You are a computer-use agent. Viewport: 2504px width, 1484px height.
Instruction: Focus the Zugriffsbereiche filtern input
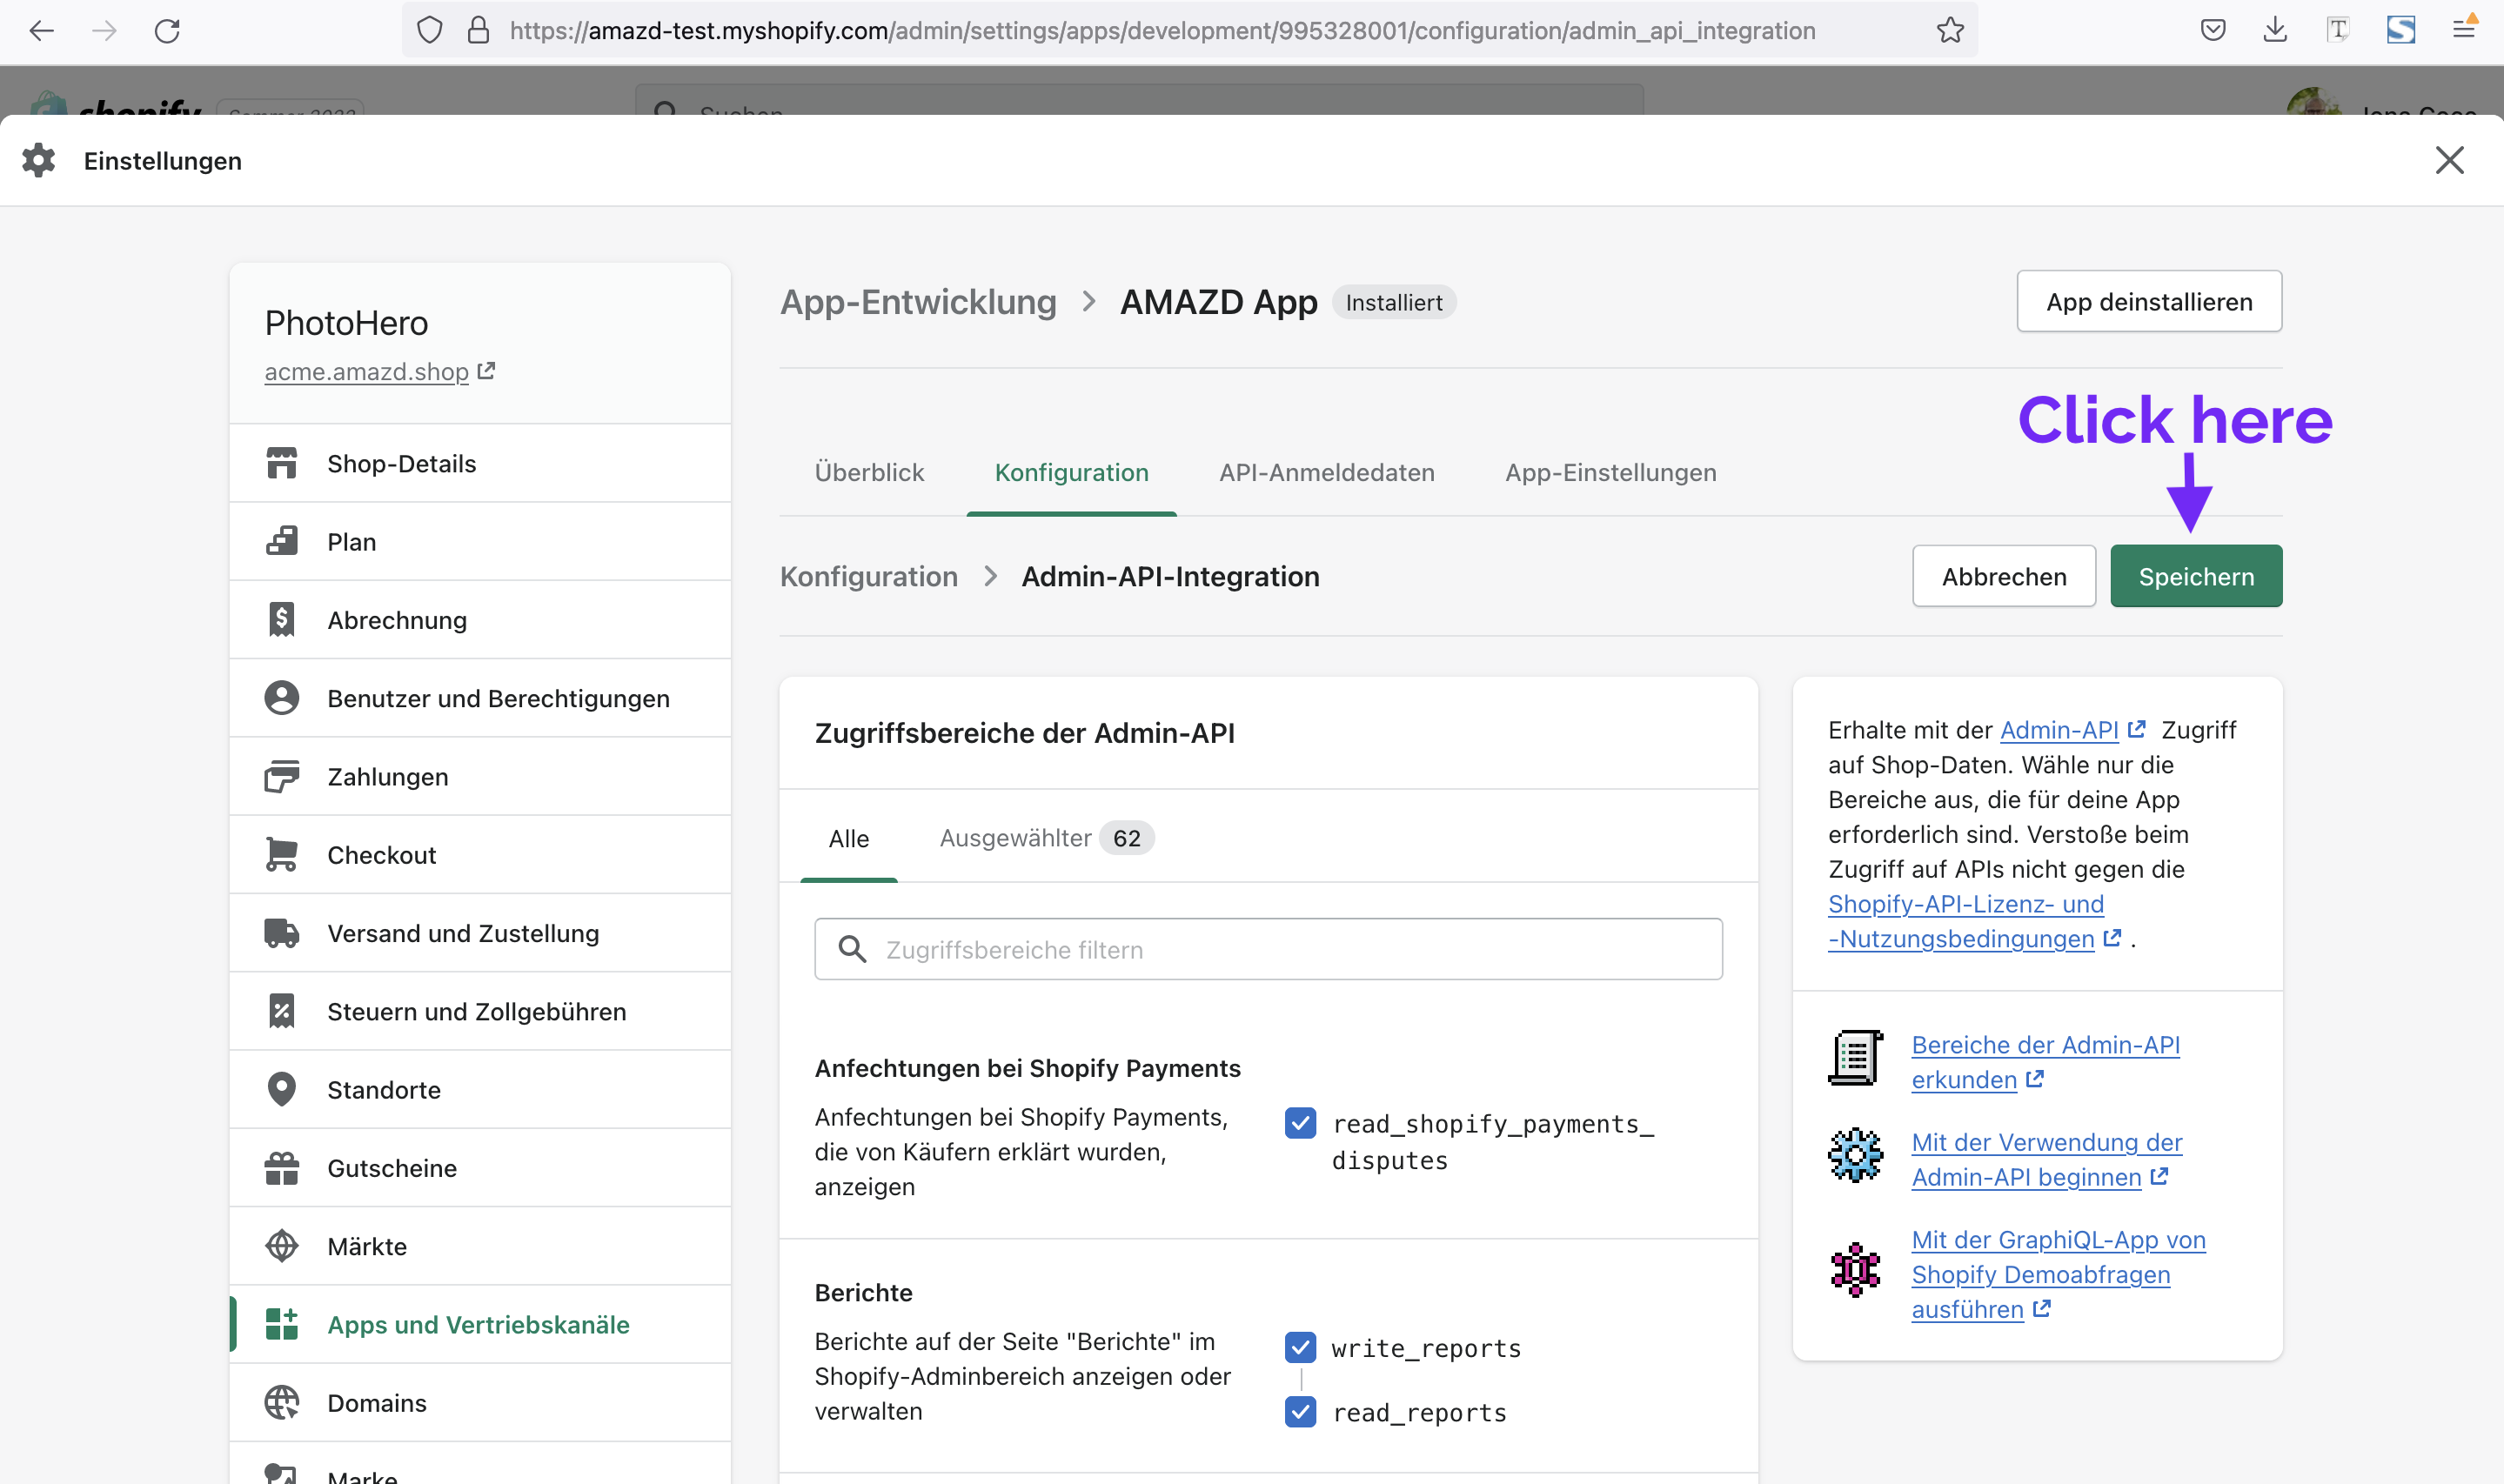[x=1268, y=949]
